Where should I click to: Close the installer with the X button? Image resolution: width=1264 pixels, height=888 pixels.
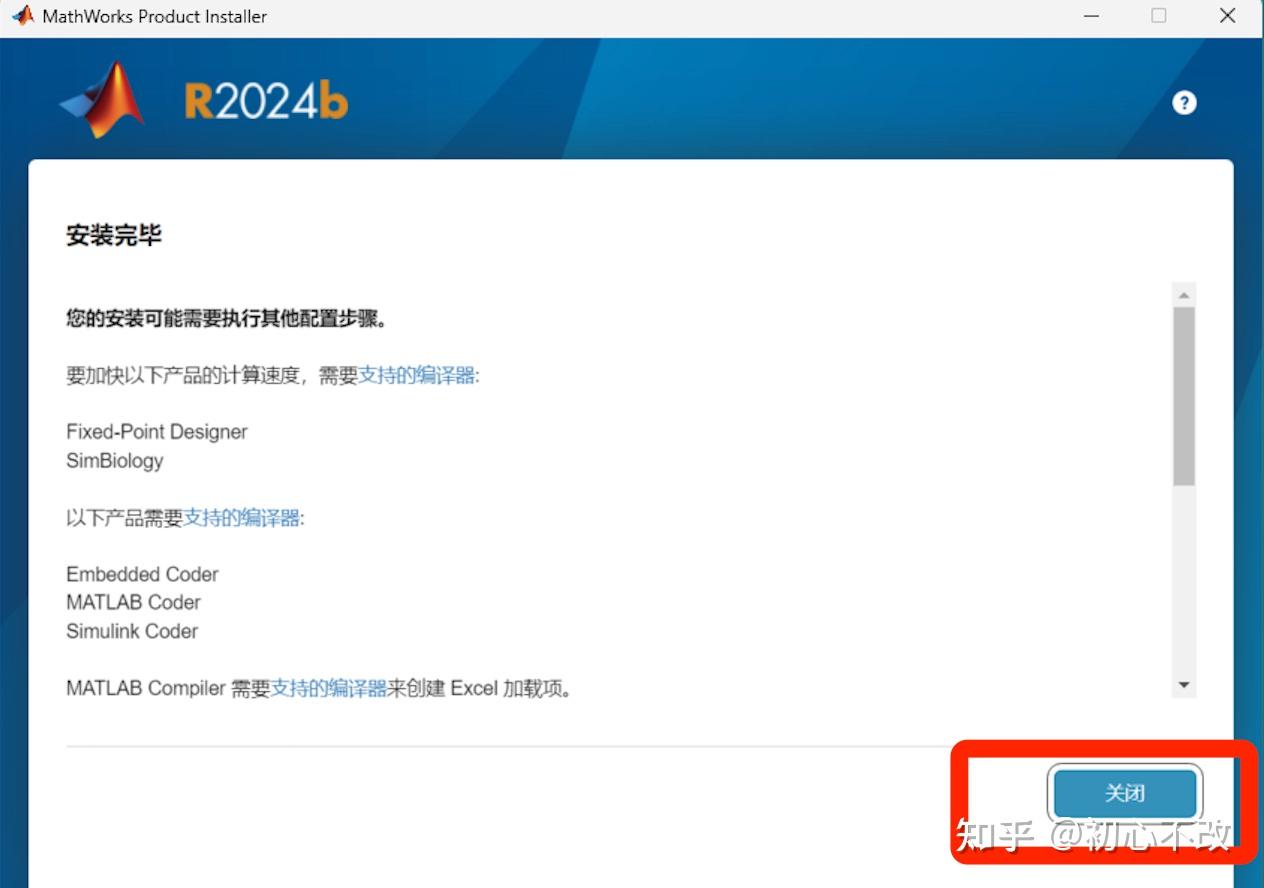pyautogui.click(x=1227, y=16)
